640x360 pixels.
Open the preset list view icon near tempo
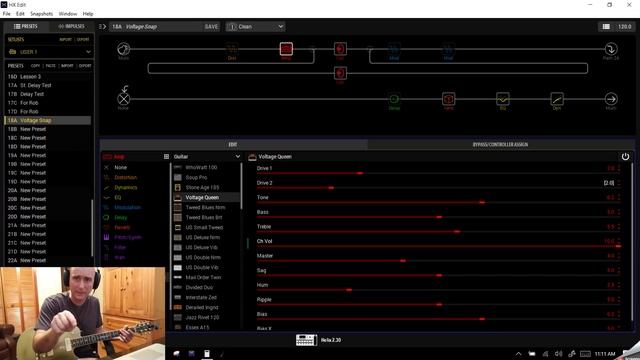tap(606, 27)
